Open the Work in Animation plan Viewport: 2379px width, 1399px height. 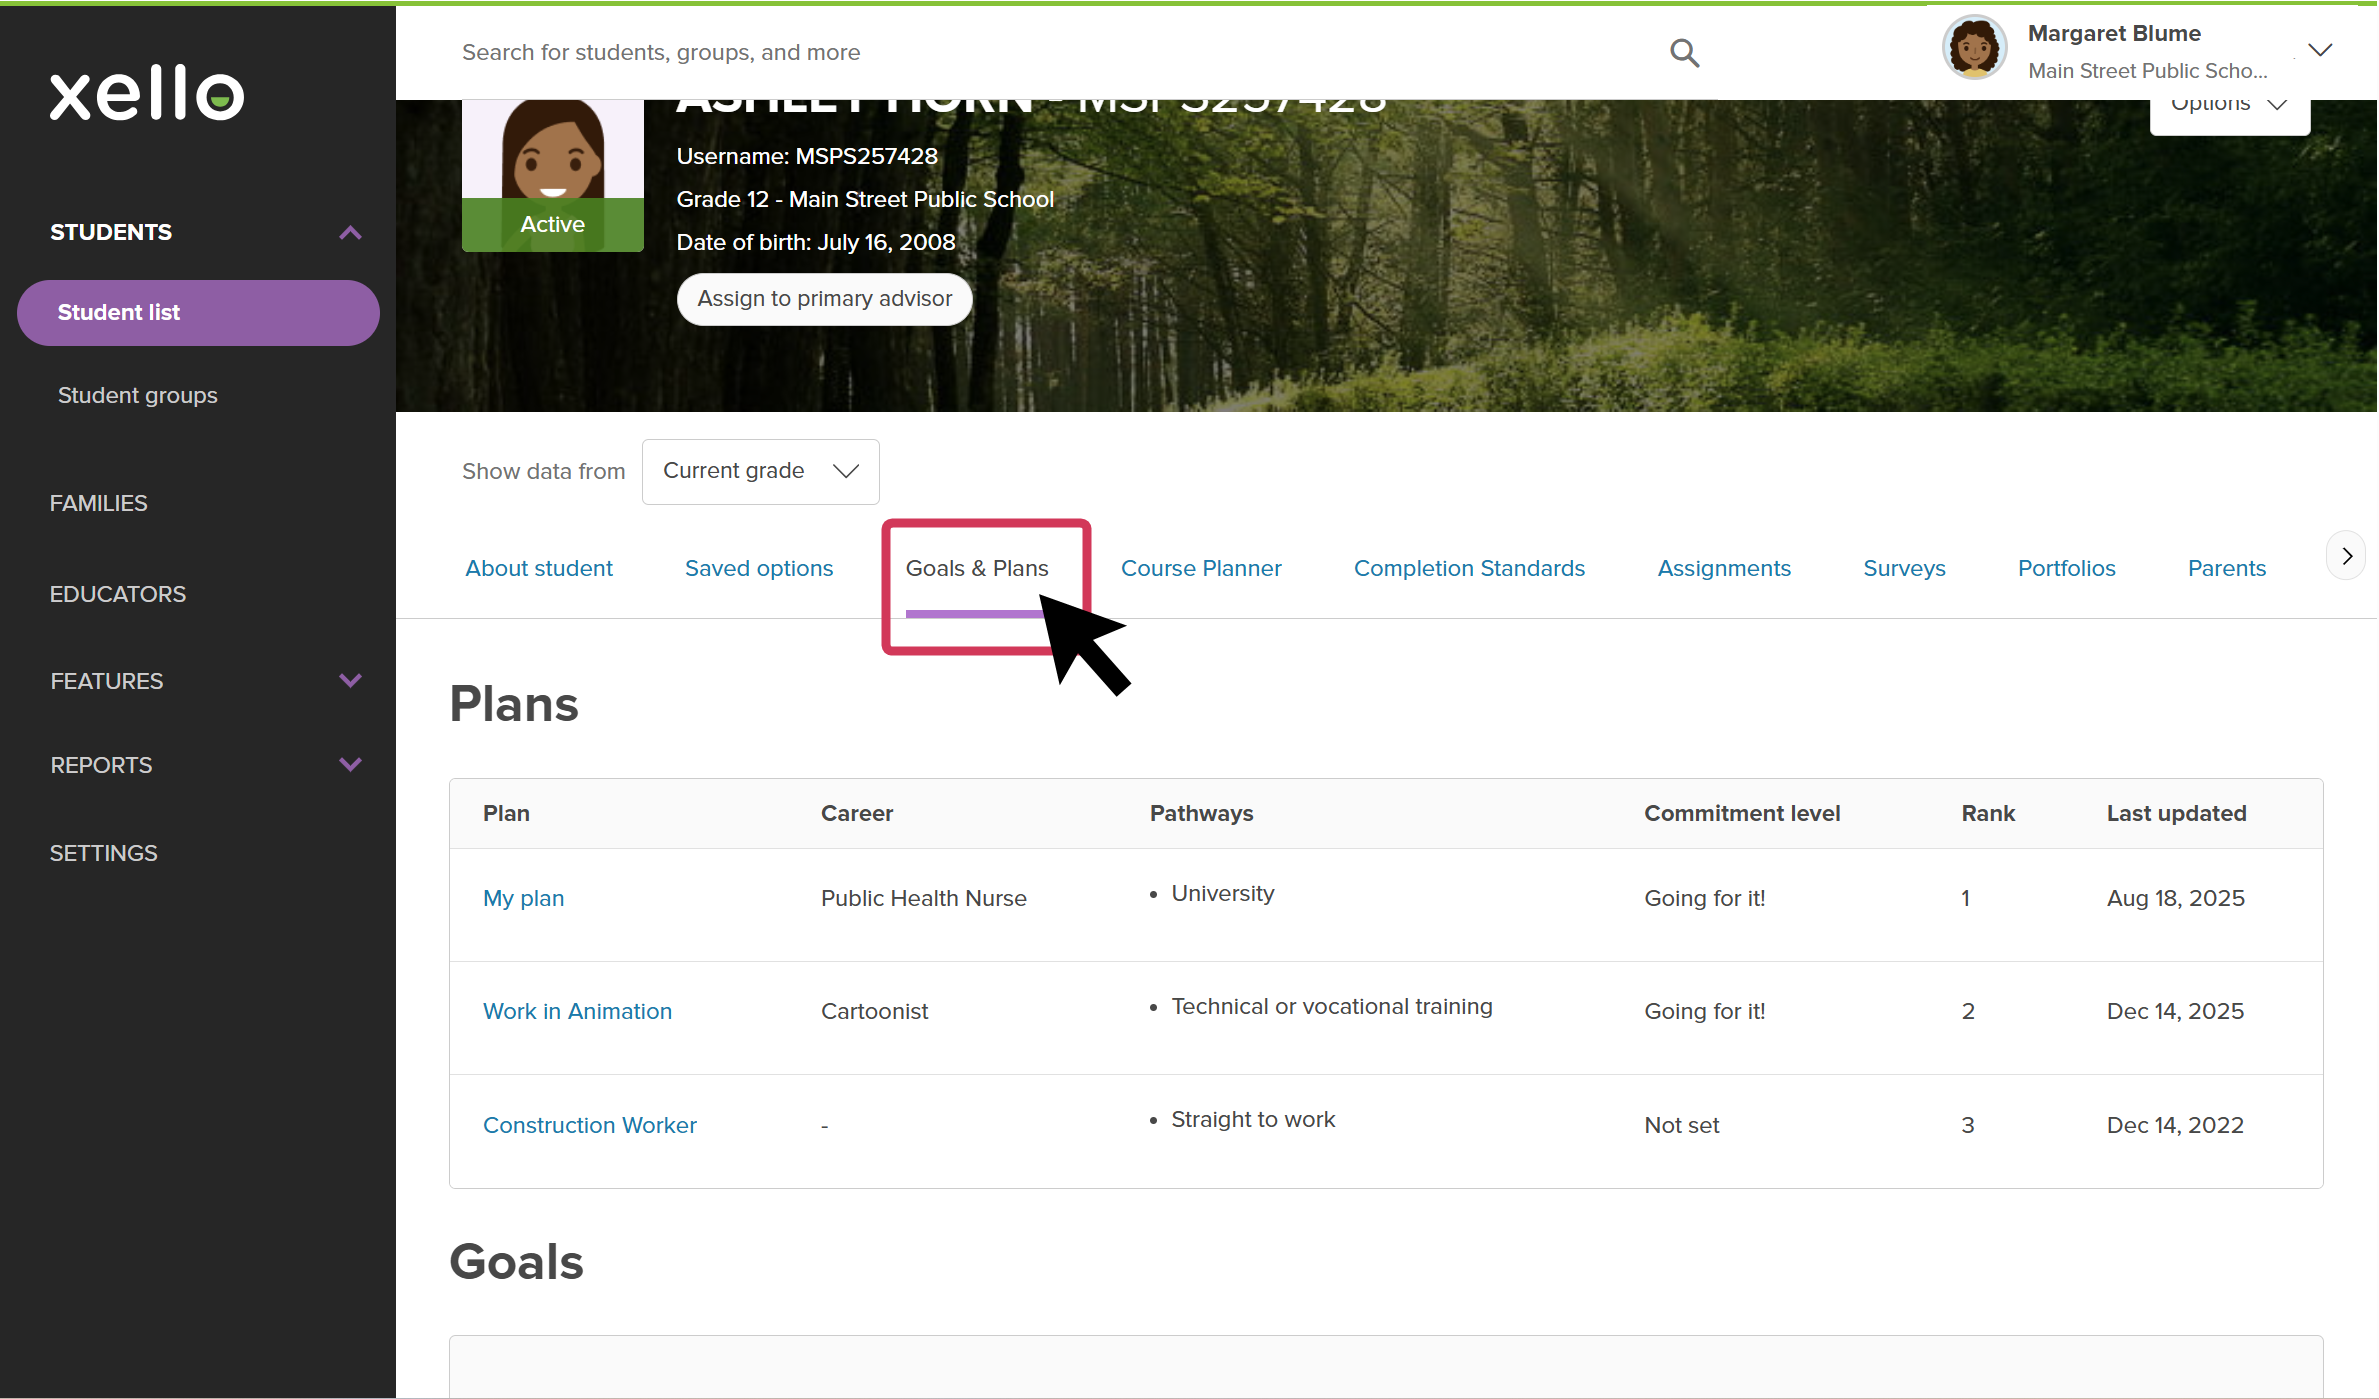pyautogui.click(x=577, y=1011)
